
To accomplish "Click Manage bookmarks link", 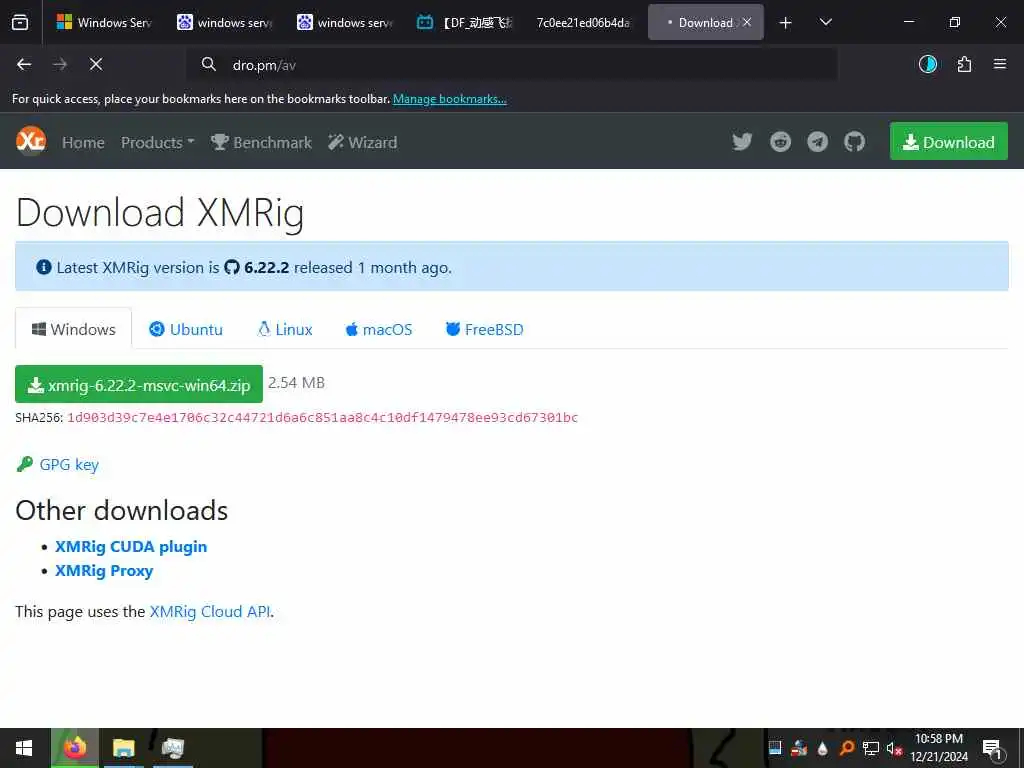I will (x=449, y=99).
